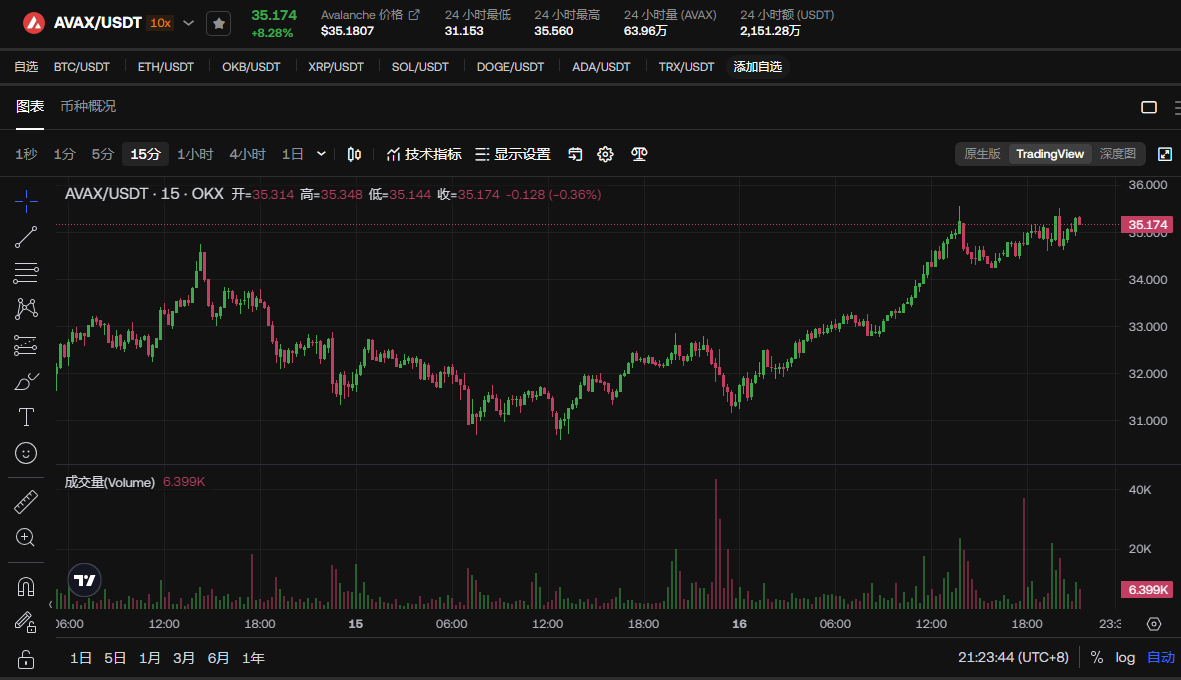1181x680 pixels.
Task: Toggle auto scale (自动) option
Action: click(1160, 657)
